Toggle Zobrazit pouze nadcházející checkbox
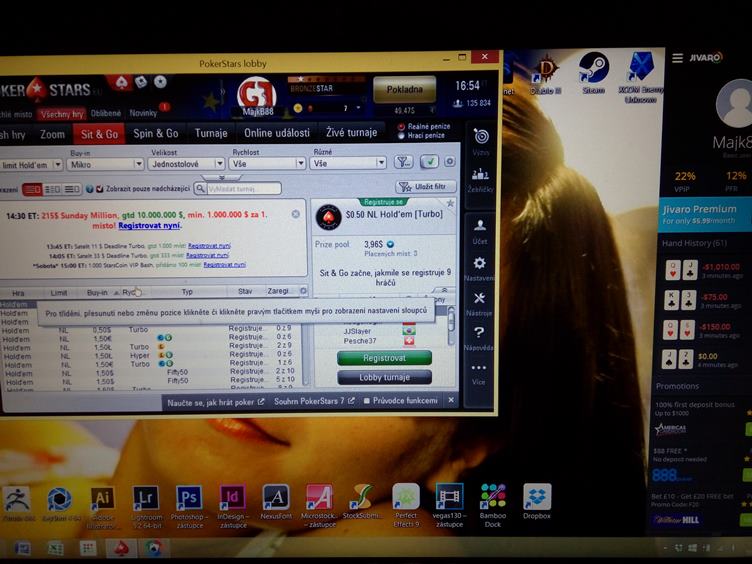 click(x=100, y=189)
